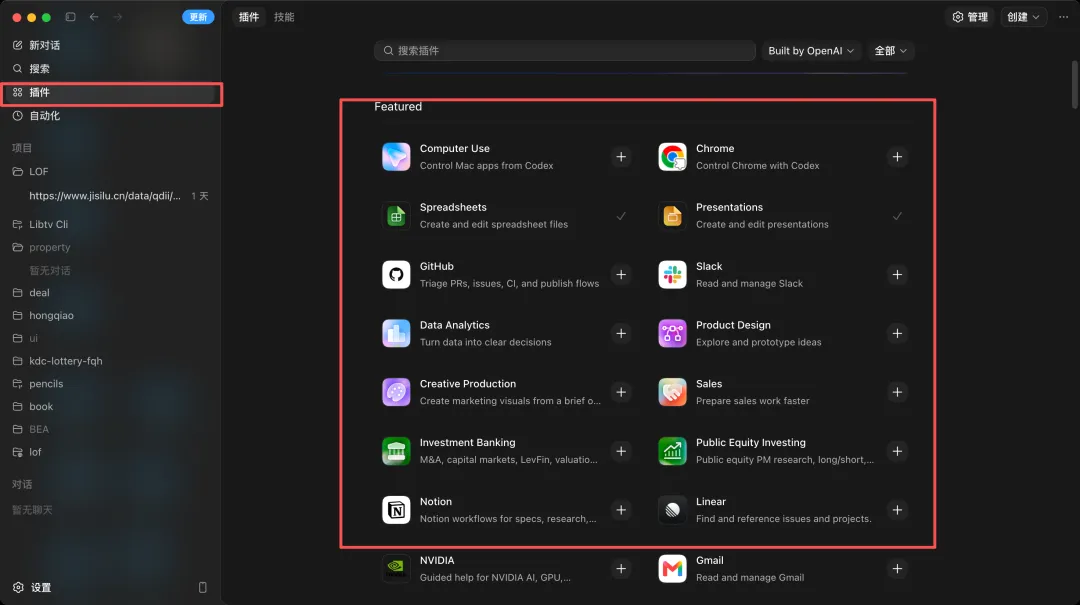
Task: Open the Presentations plugin icon
Action: click(x=672, y=216)
